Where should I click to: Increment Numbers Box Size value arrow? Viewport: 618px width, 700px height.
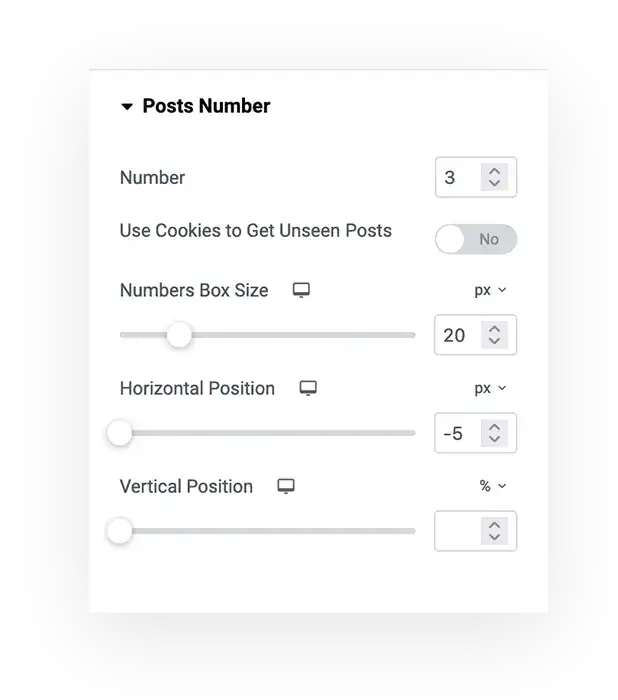pyautogui.click(x=494, y=328)
